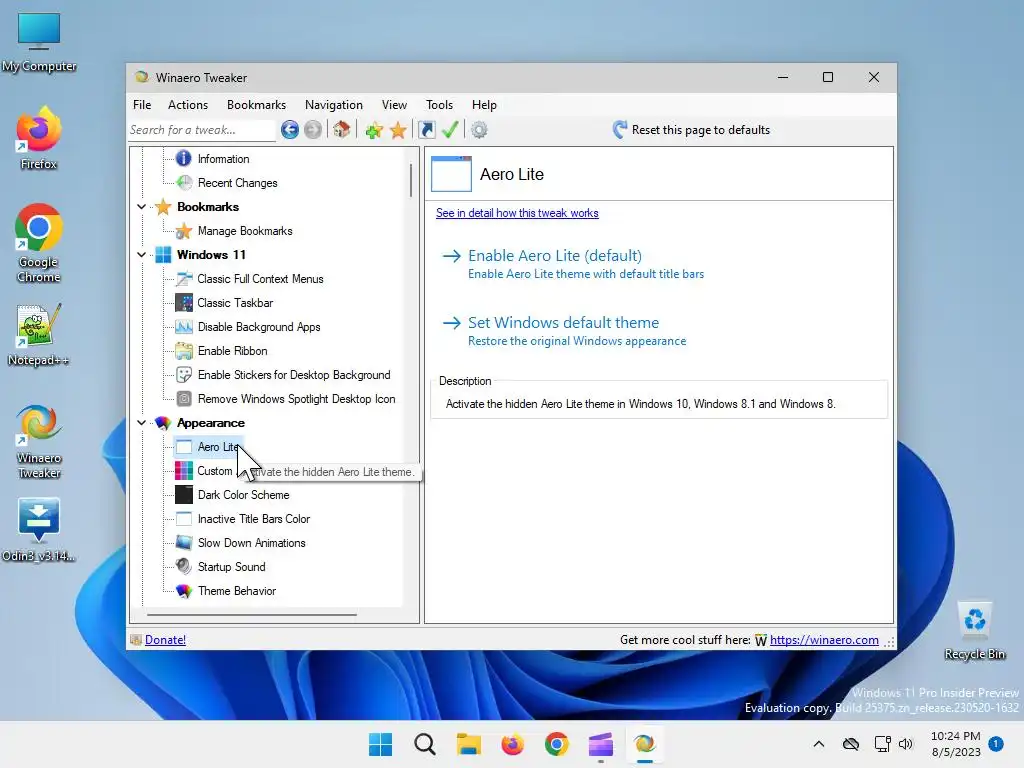
Task: Open settings with the gear toolbar icon
Action: tap(479, 130)
